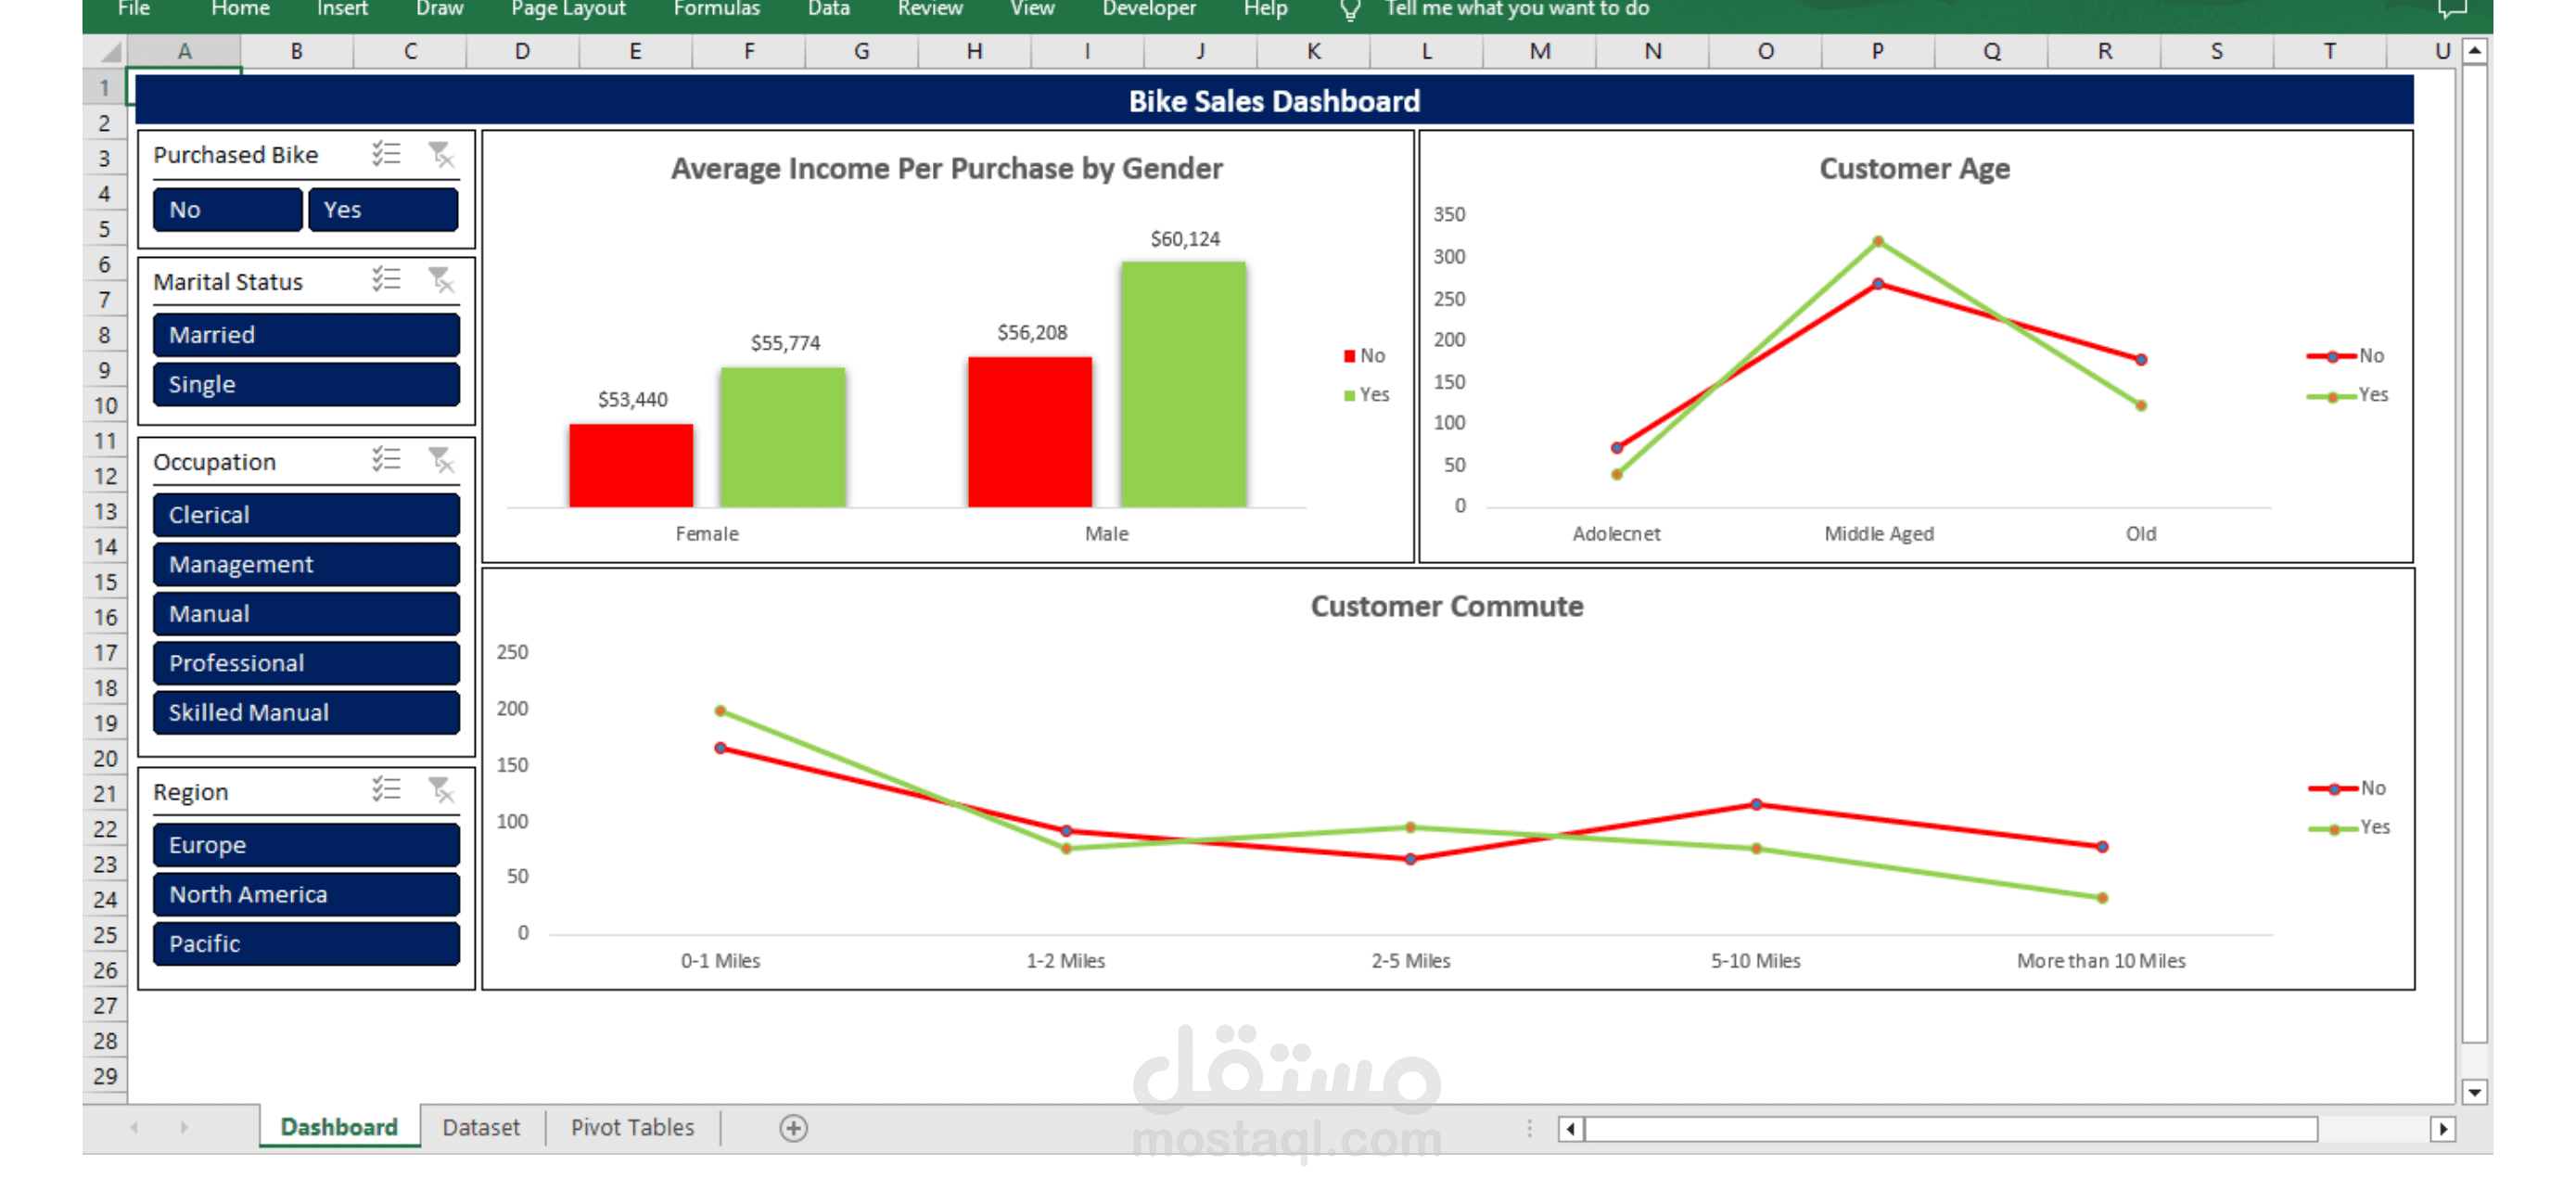2576x1191 pixels.
Task: Filter region by North America
Action: (306, 894)
